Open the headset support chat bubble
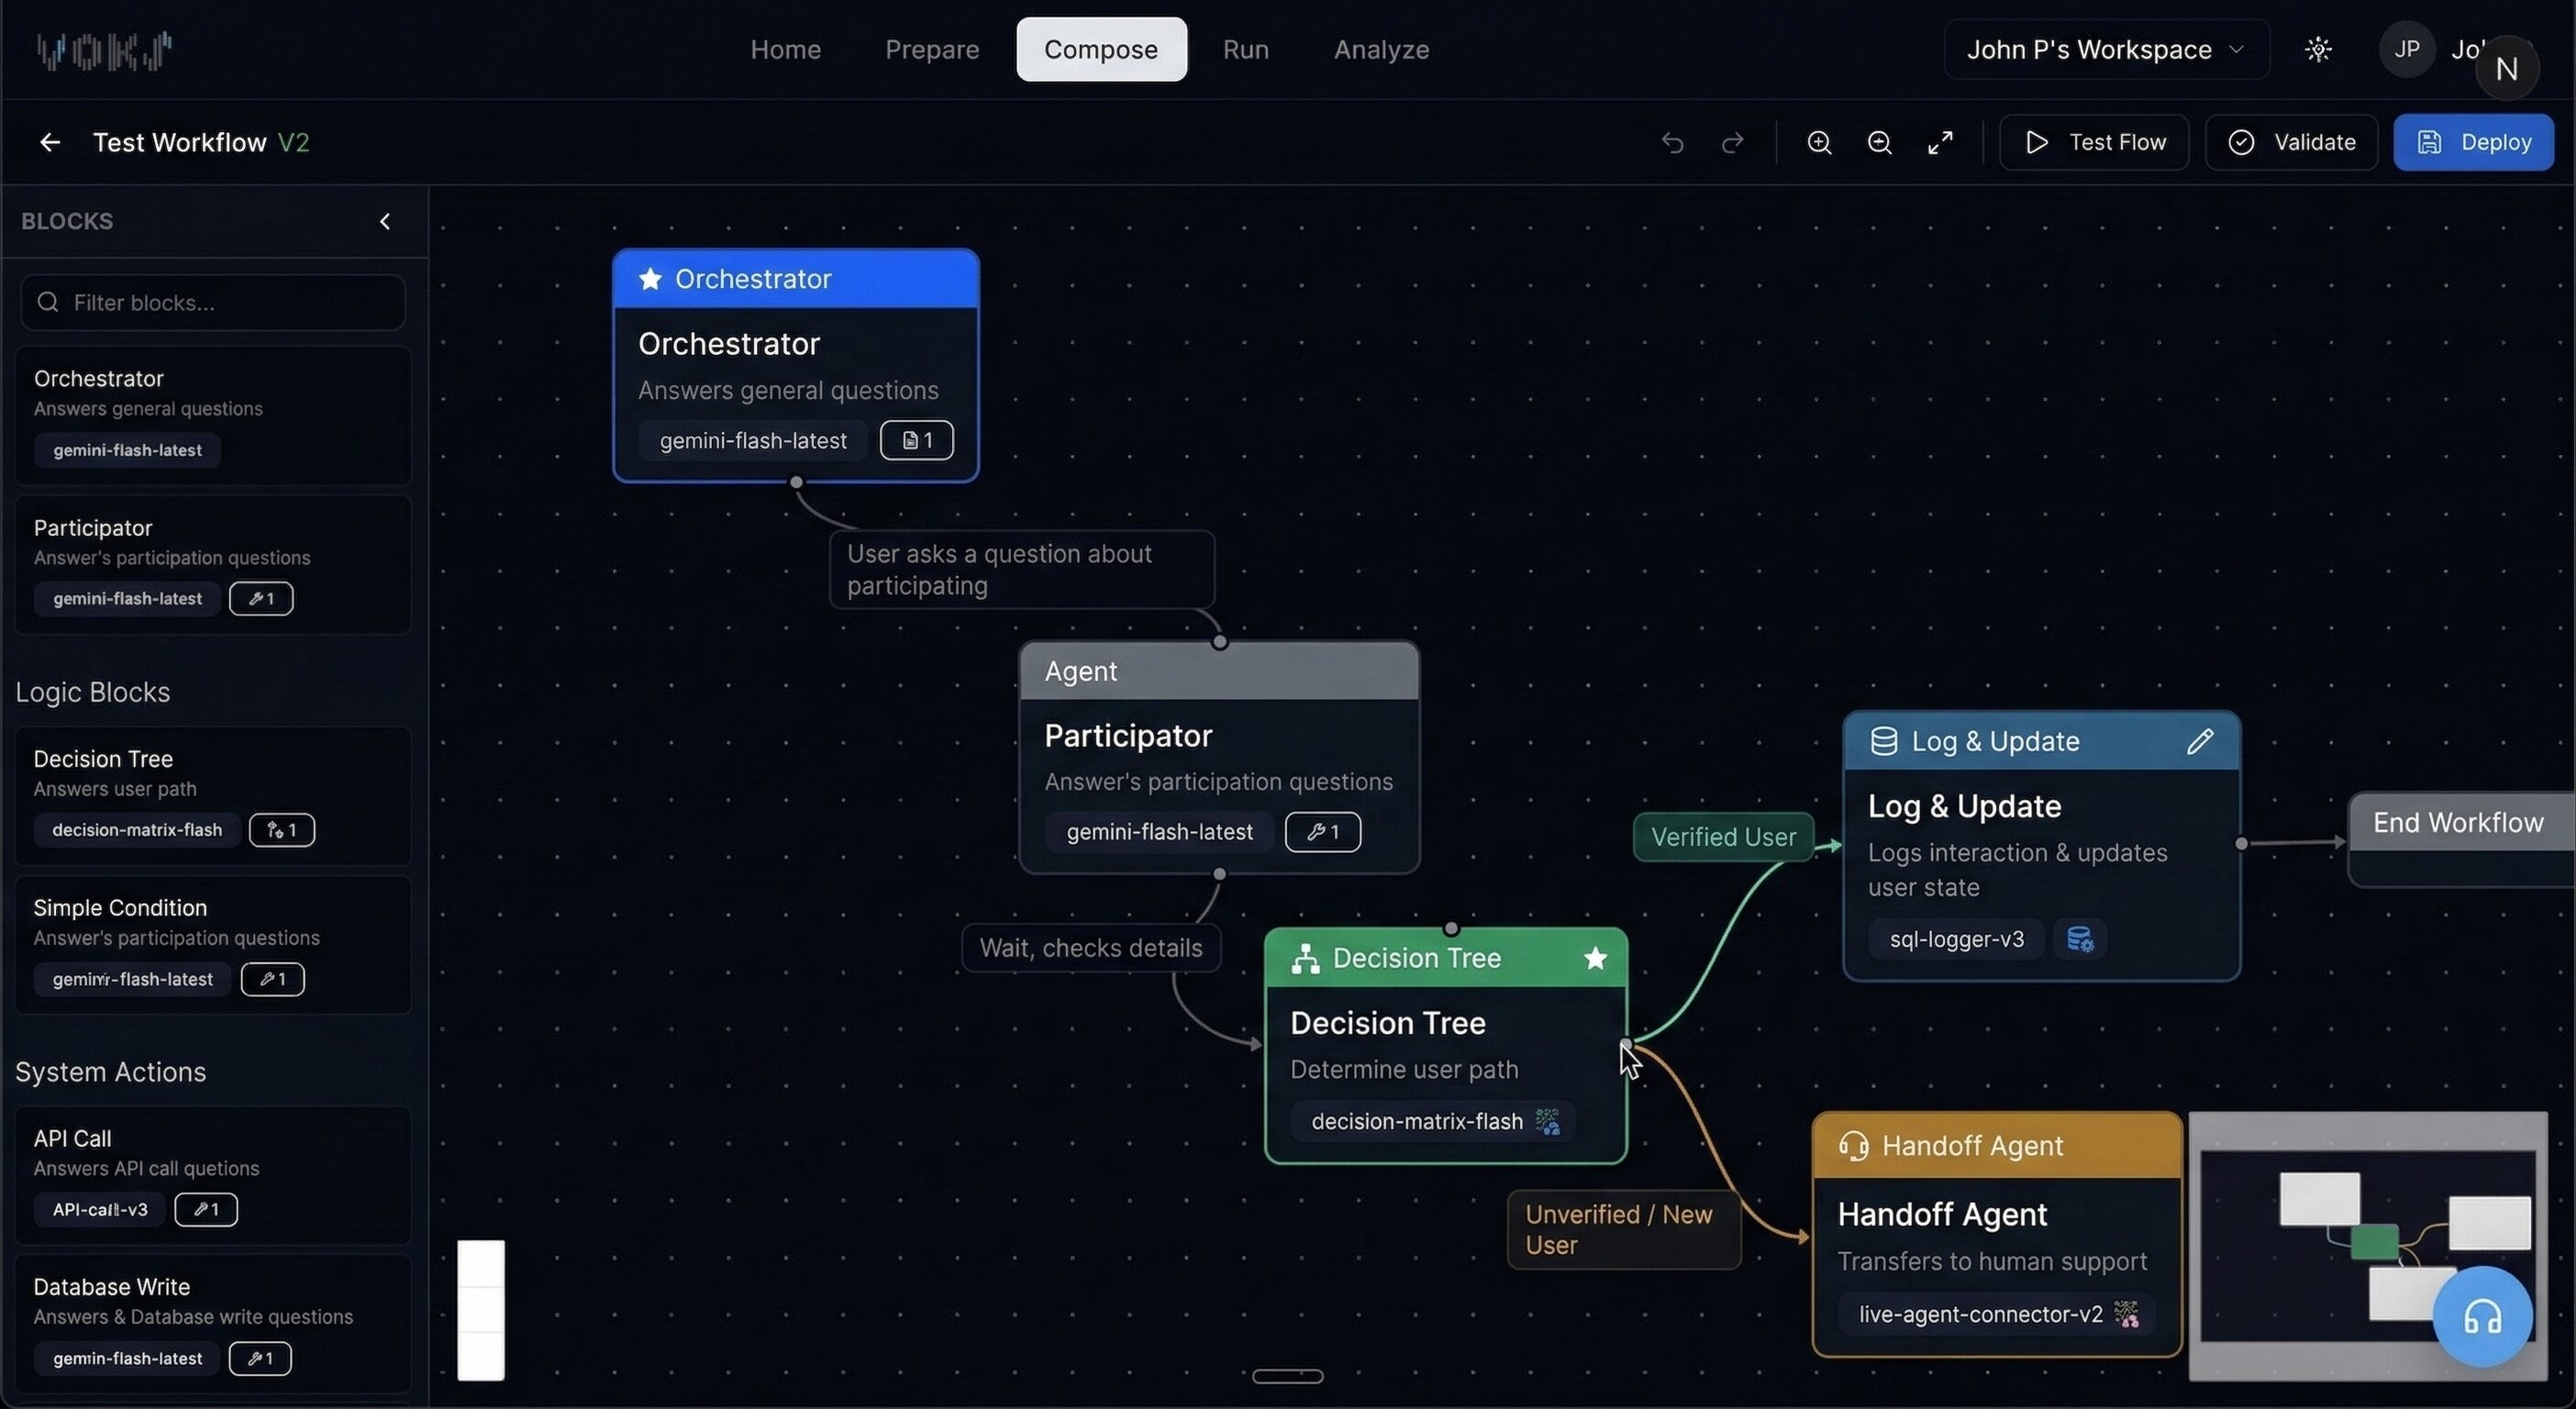The width and height of the screenshot is (2576, 1409). 2482,1317
